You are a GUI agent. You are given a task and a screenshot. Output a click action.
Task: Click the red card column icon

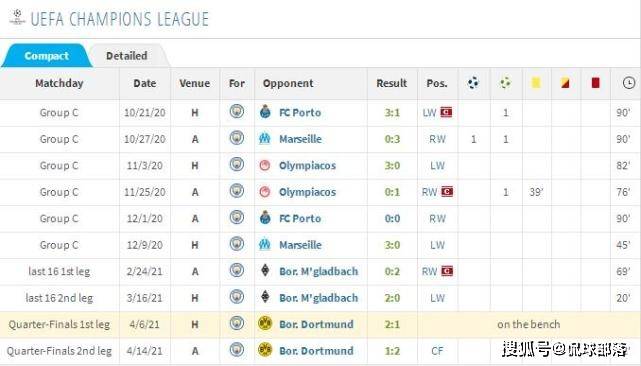[x=595, y=83]
